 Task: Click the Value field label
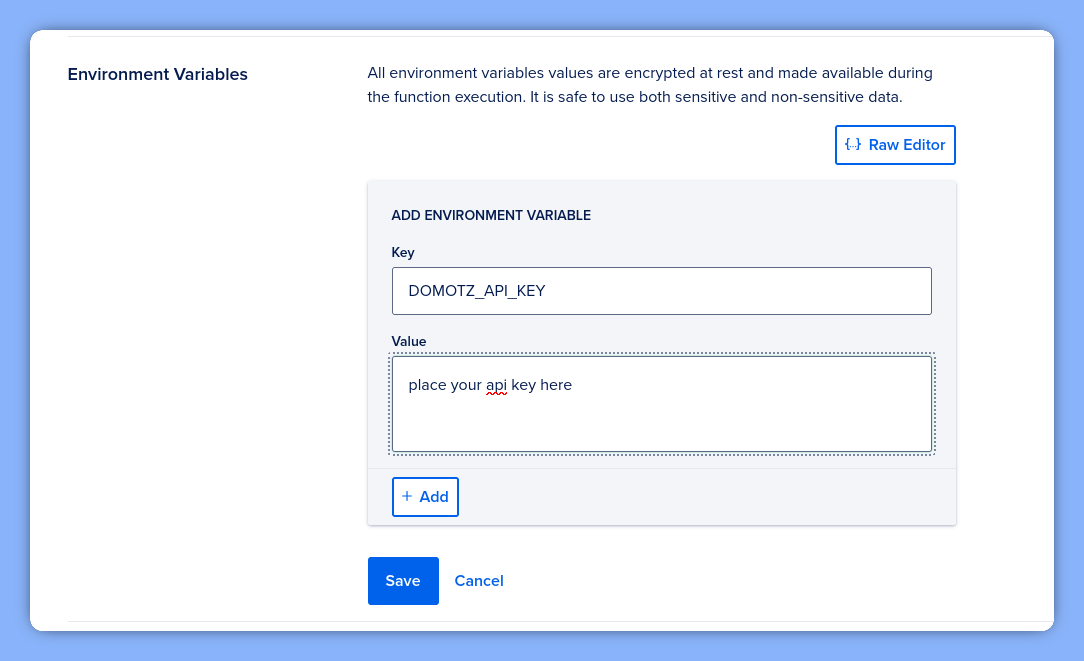(x=409, y=341)
